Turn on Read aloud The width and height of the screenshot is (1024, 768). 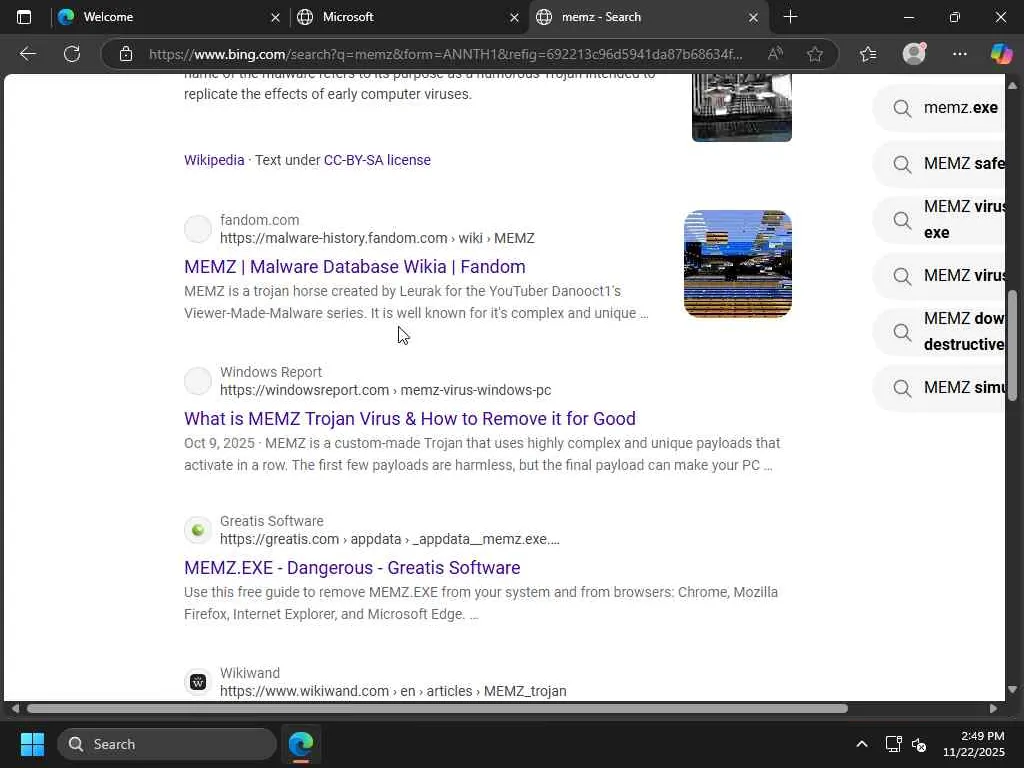(x=775, y=54)
